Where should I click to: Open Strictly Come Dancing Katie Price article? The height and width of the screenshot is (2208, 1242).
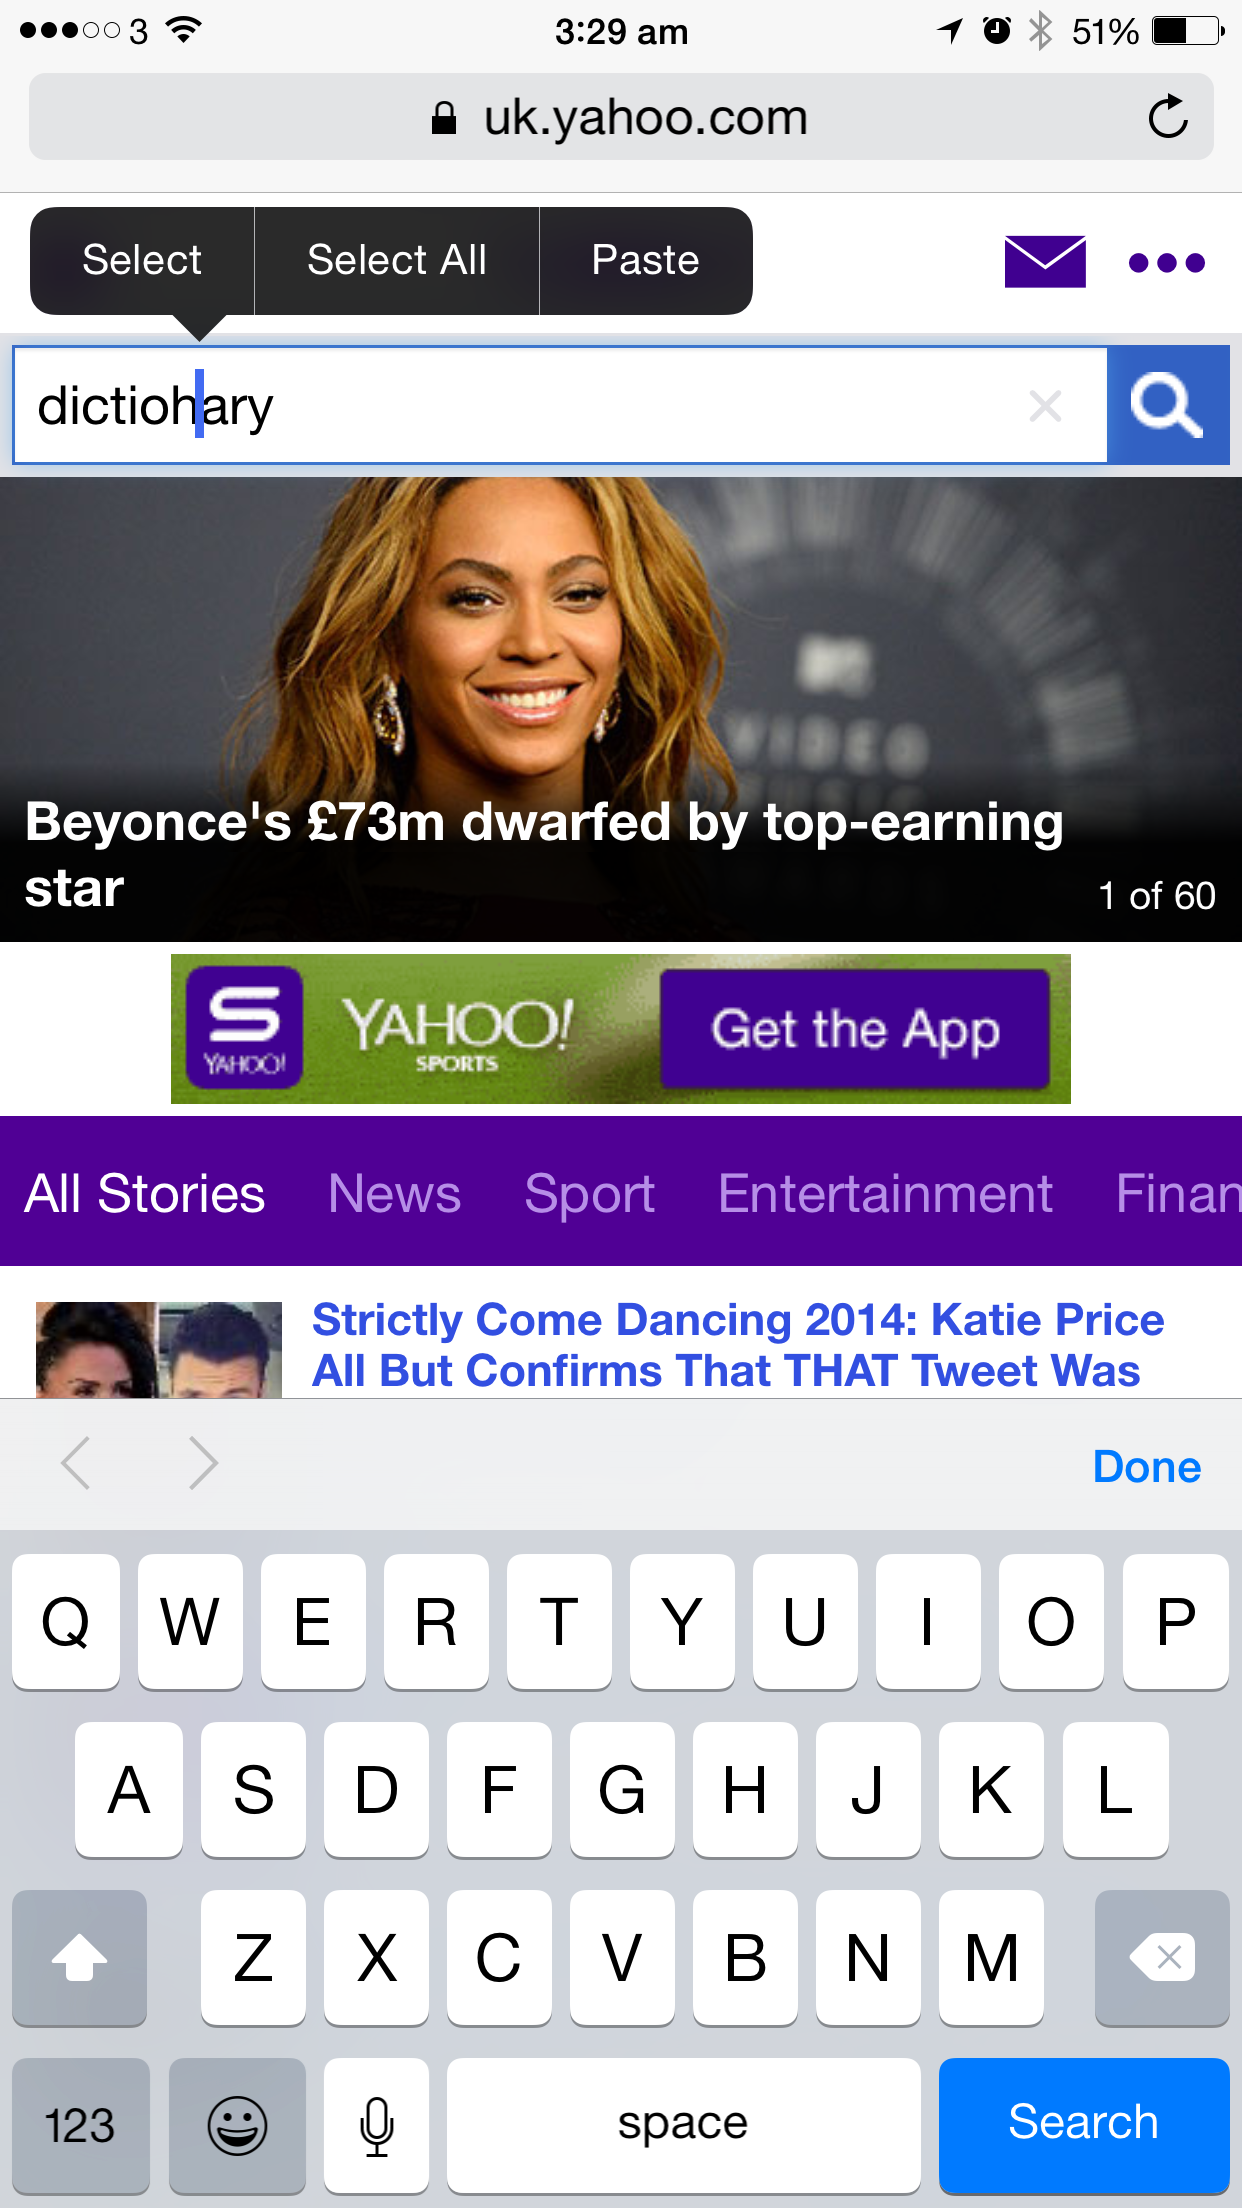738,1345
